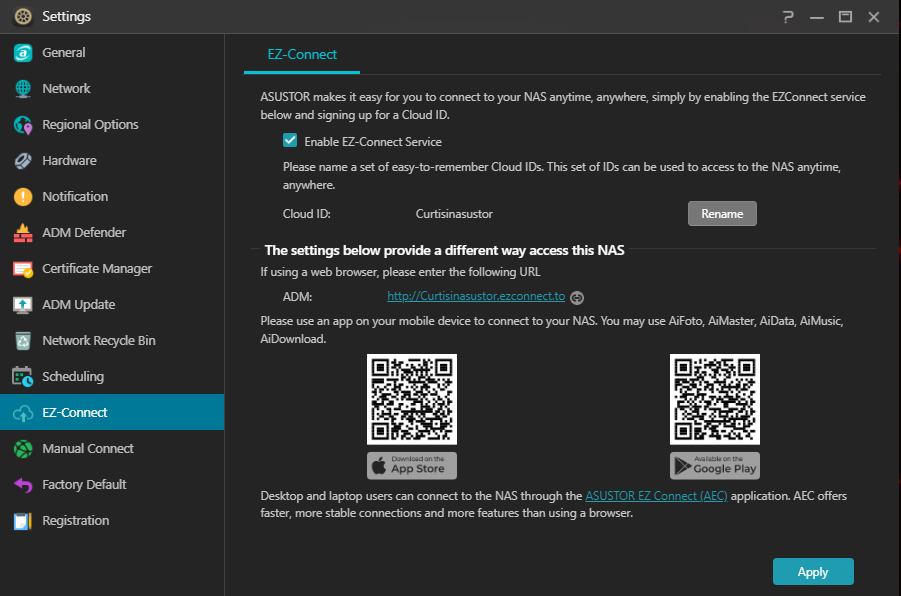Click the Cloud ID: label
901x596 pixels.
(x=306, y=214)
